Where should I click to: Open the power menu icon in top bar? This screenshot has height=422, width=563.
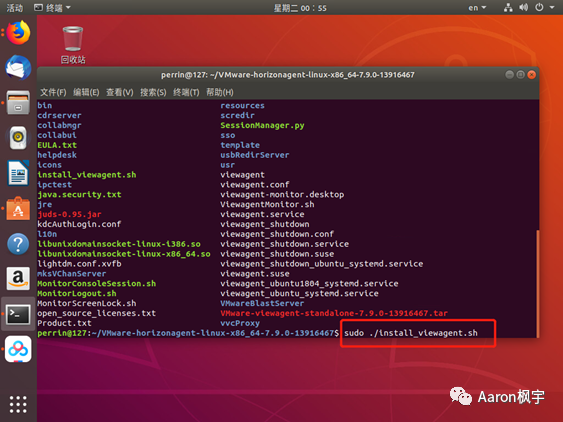539,8
